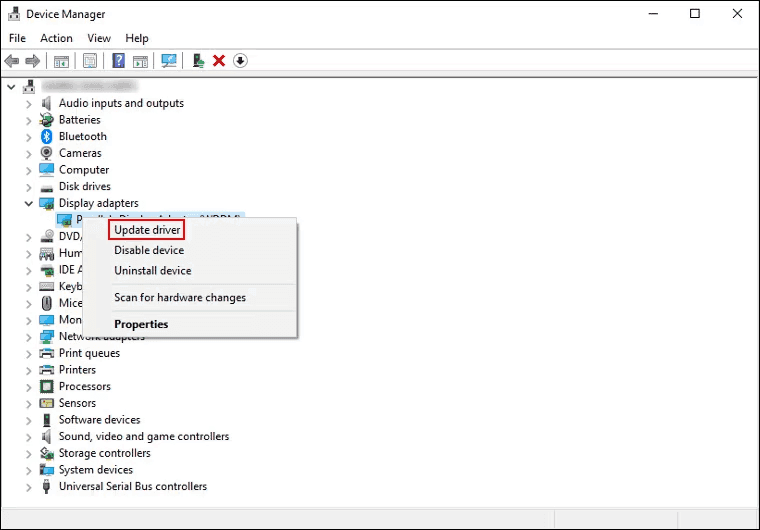Image resolution: width=760 pixels, height=530 pixels.
Task: Click the Cameras webcam icon
Action: point(47,153)
